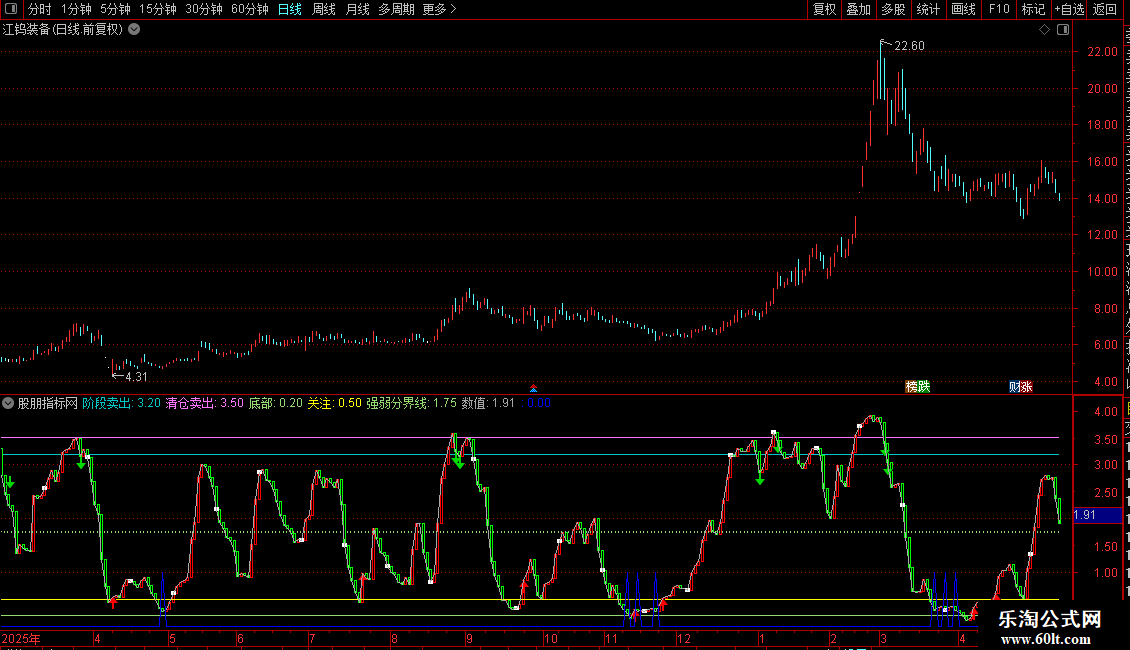This screenshot has height=650, width=1130.
Task: Click 阶段卖出: 3.20 indicator value
Action: point(122,404)
